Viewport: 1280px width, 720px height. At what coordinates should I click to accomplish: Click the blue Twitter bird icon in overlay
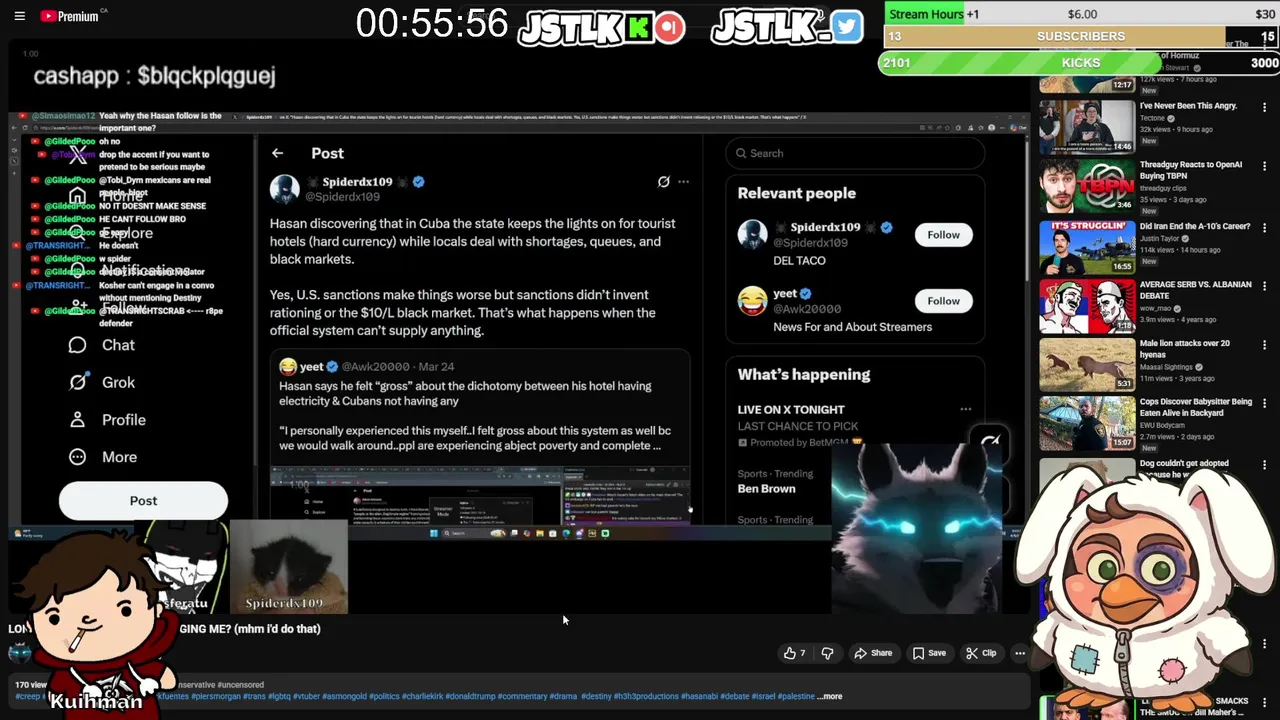[x=846, y=27]
